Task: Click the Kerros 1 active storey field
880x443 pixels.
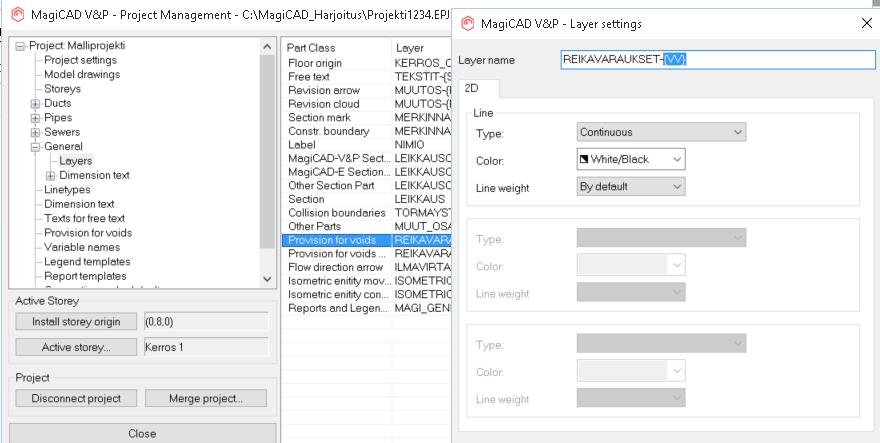Action: 206,347
